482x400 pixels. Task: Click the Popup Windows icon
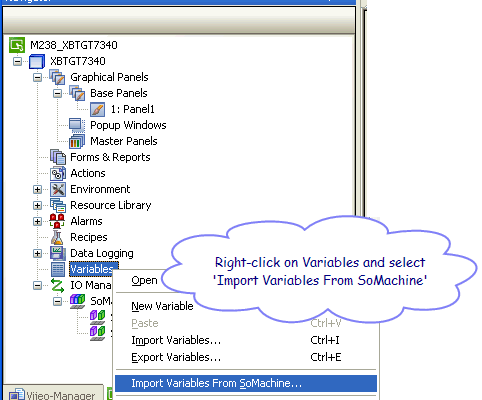[x=77, y=125]
